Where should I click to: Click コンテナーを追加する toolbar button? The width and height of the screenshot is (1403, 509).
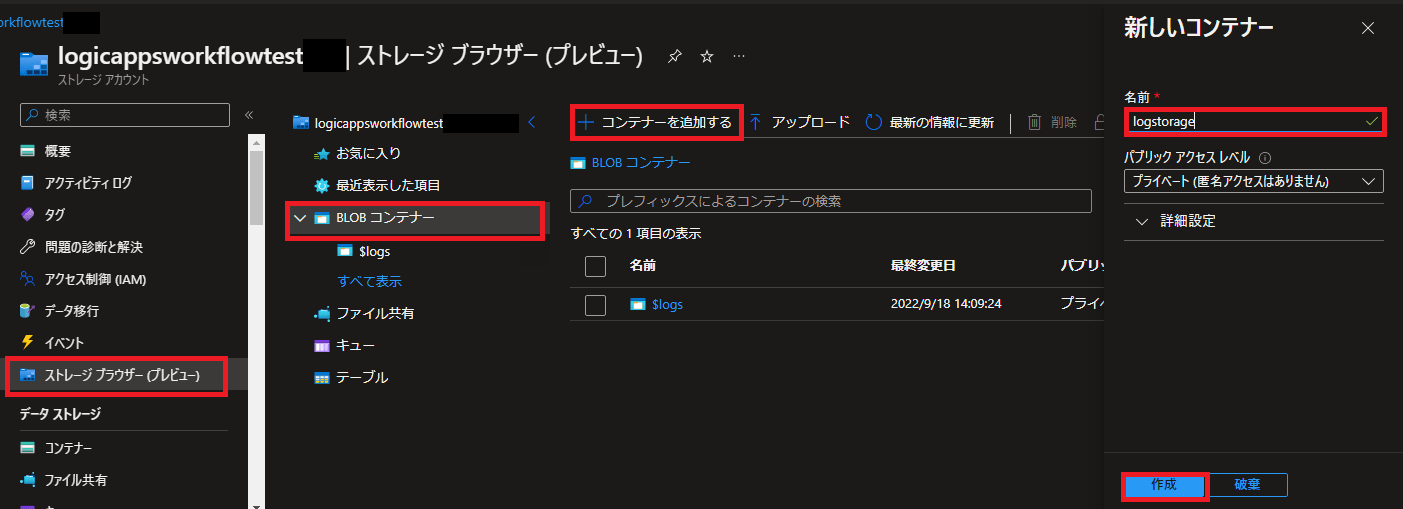[x=656, y=123]
